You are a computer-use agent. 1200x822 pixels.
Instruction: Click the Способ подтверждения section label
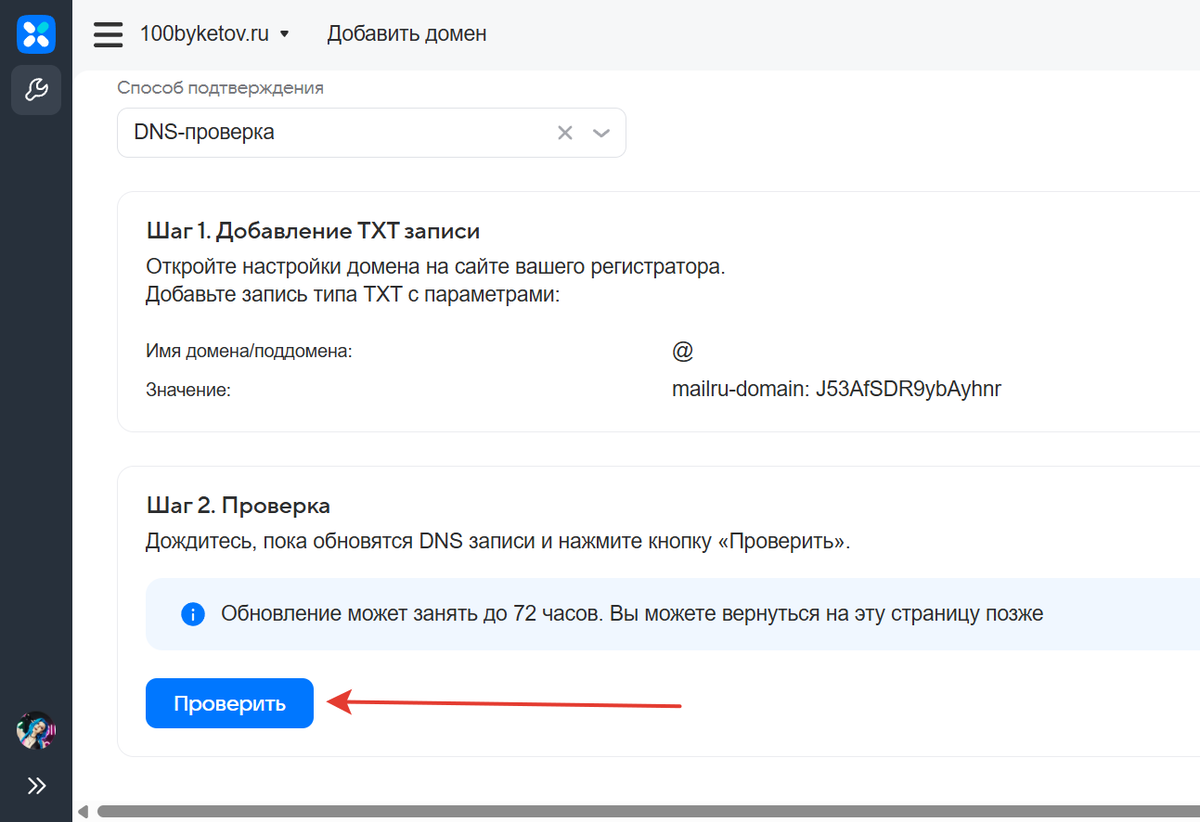click(220, 87)
